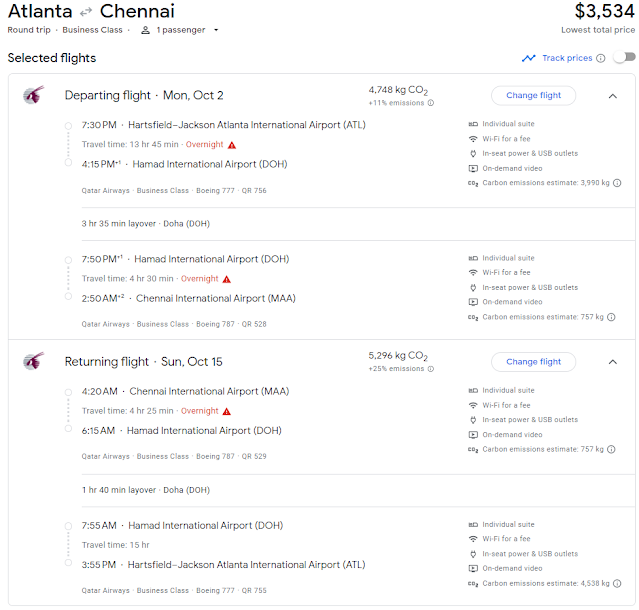Open the 1 passenger dropdown arrow

point(216,30)
